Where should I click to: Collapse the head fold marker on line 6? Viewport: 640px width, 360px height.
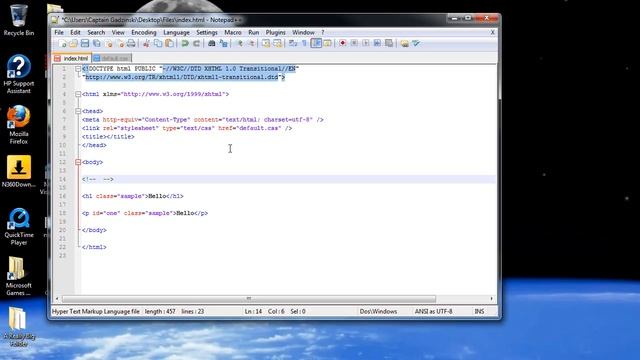click(78, 111)
